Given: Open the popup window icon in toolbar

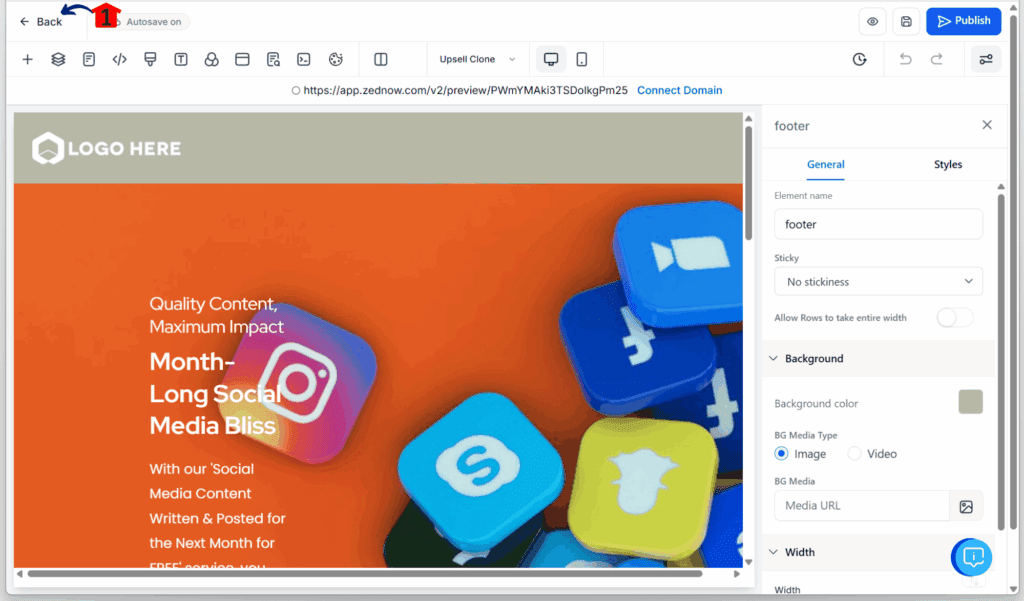Looking at the screenshot, I should (242, 59).
